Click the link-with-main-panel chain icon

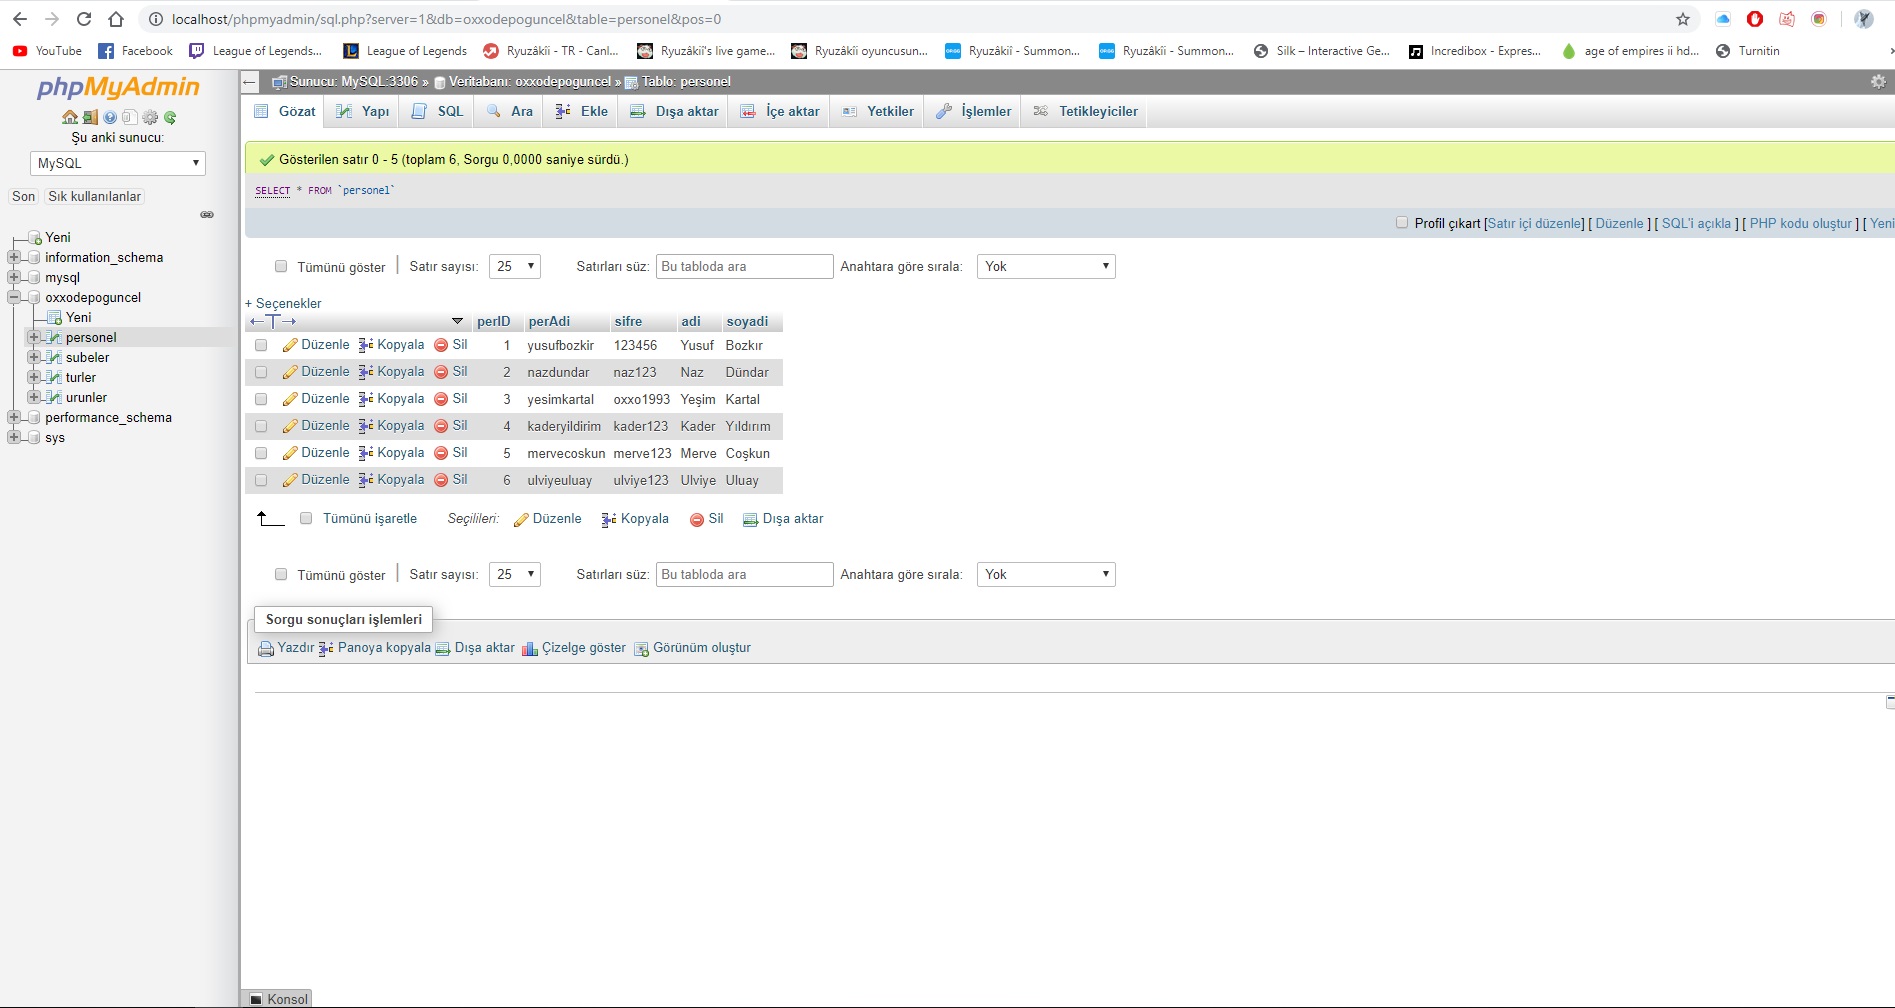pyautogui.click(x=207, y=215)
